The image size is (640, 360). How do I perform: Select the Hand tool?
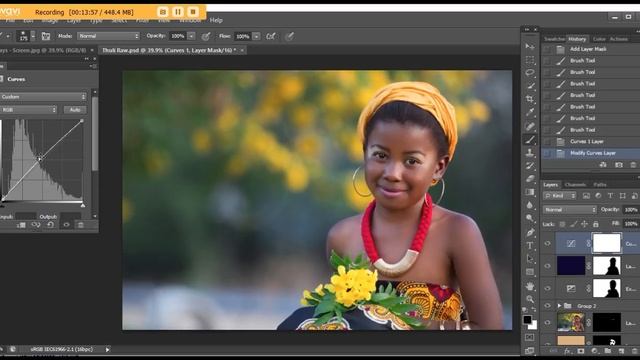(530, 286)
